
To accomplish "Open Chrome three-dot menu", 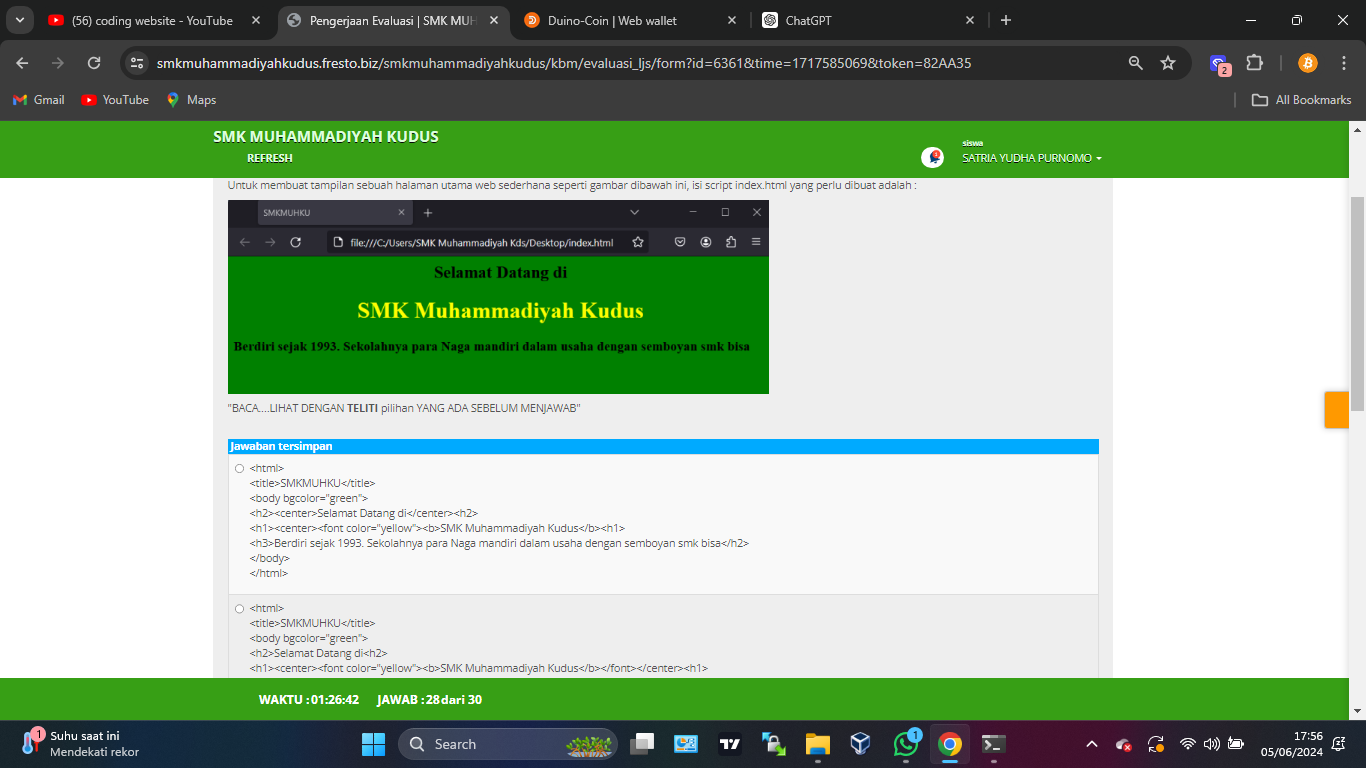I will click(x=1343, y=63).
